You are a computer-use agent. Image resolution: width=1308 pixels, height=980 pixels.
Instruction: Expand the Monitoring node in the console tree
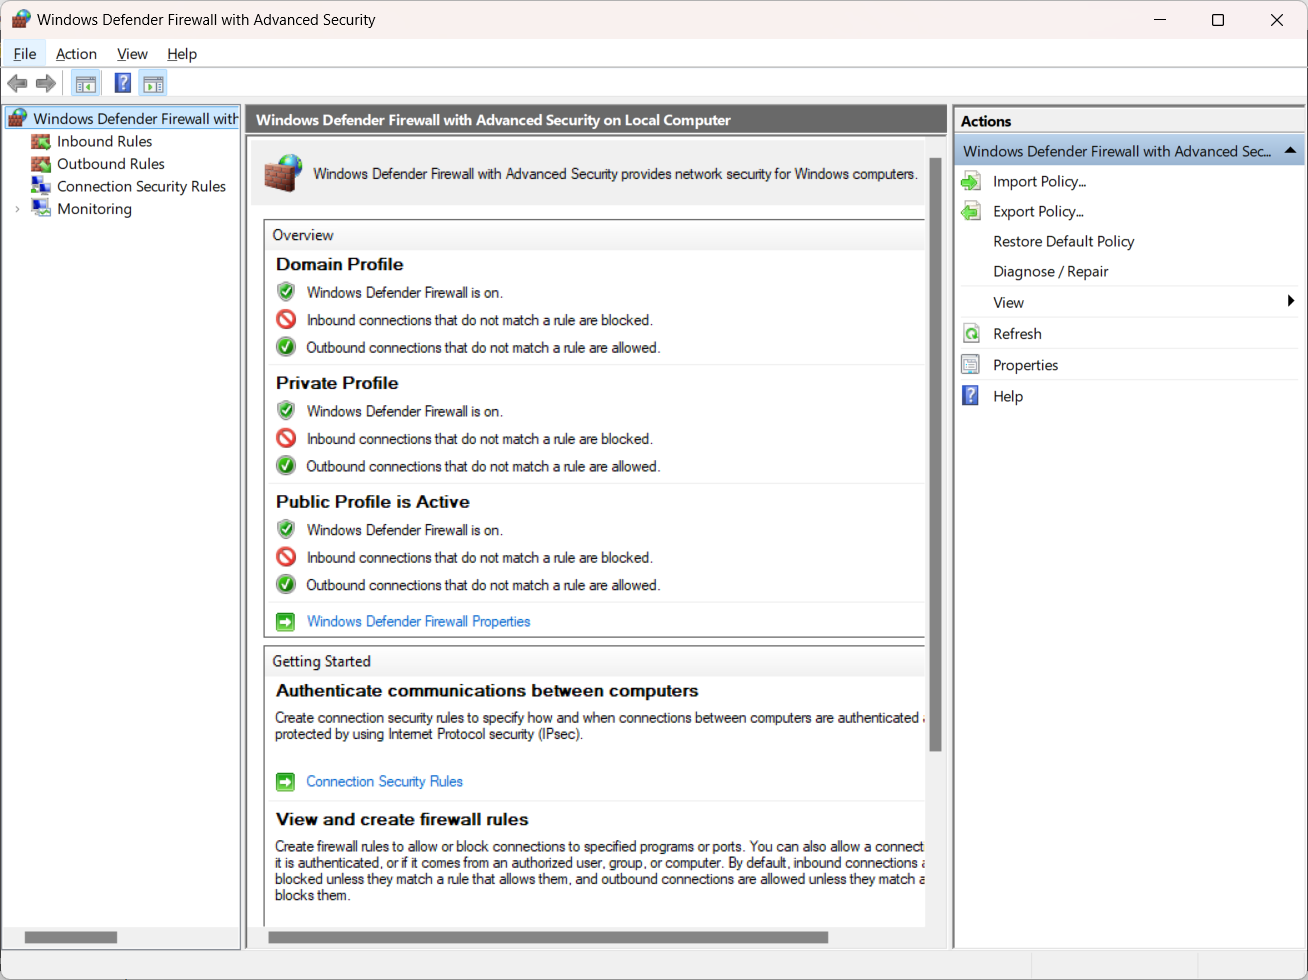17,209
